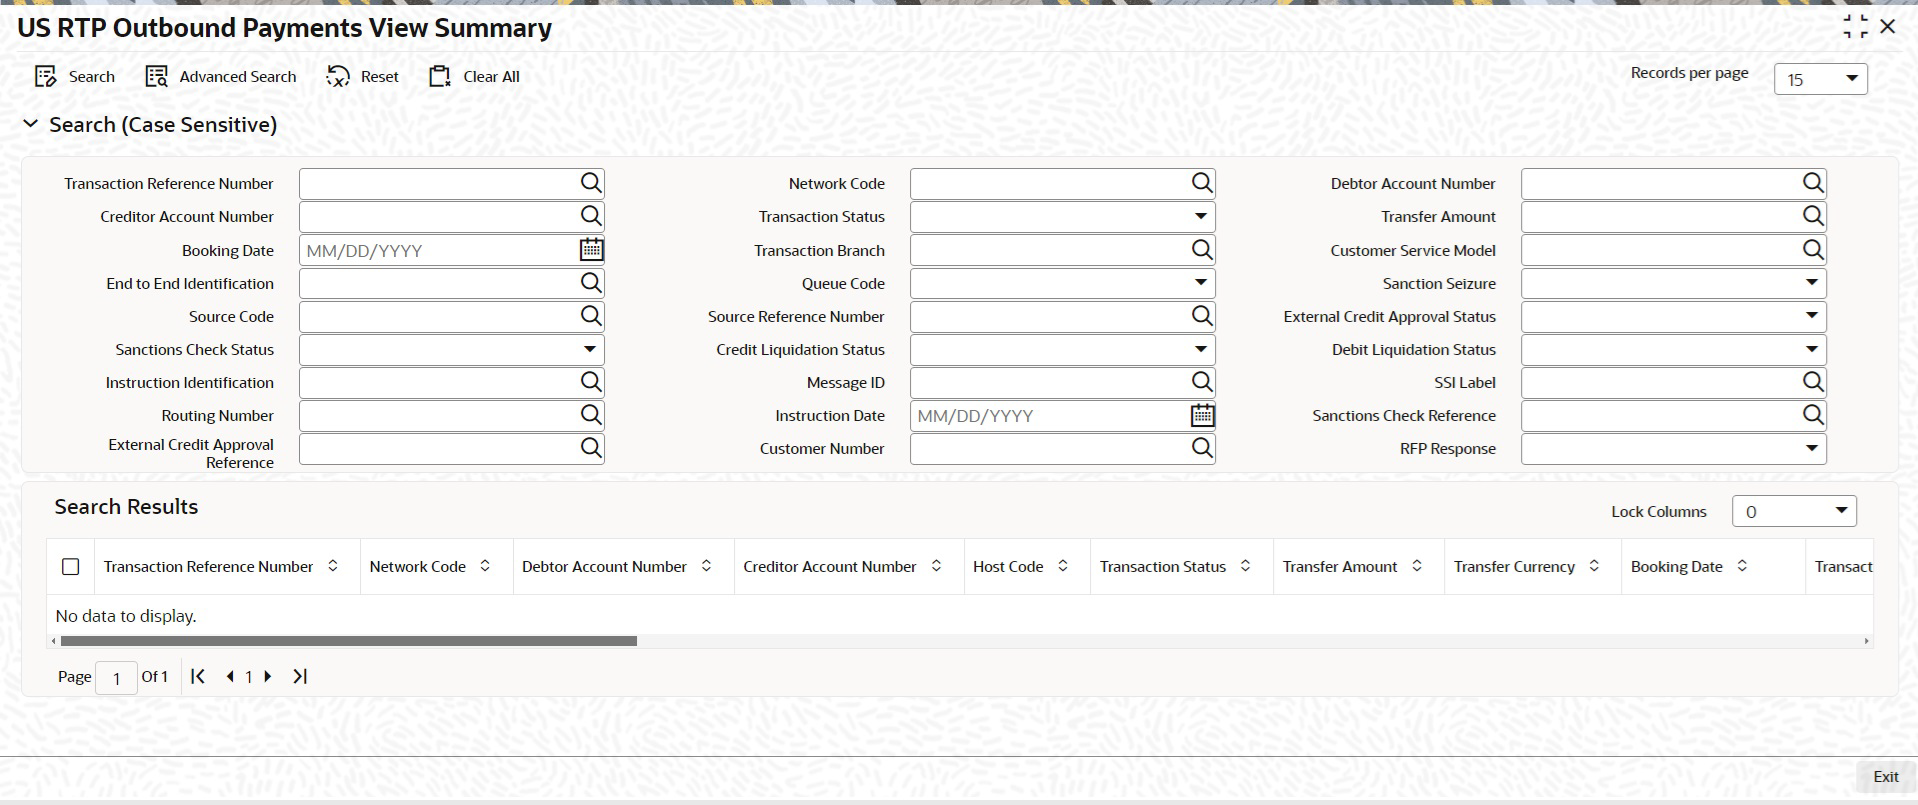
Task: Click the horizontal scrollbar of results table
Action: (x=348, y=641)
